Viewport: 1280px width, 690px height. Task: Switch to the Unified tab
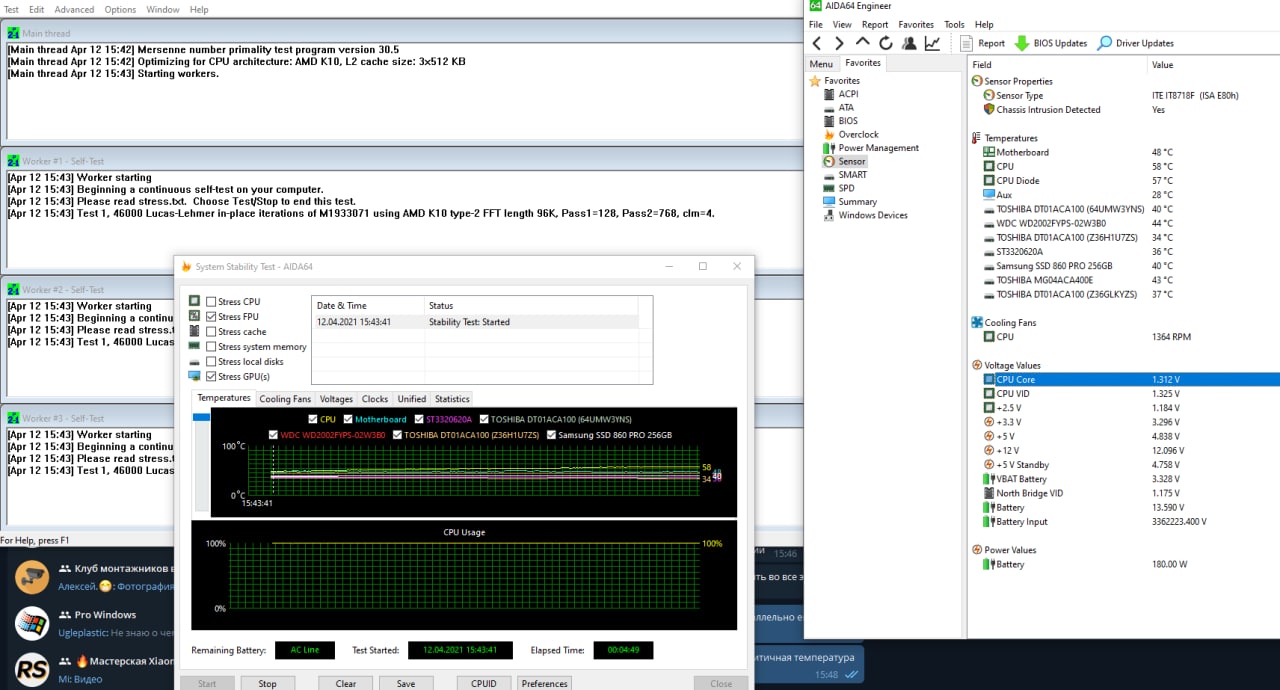(x=412, y=399)
